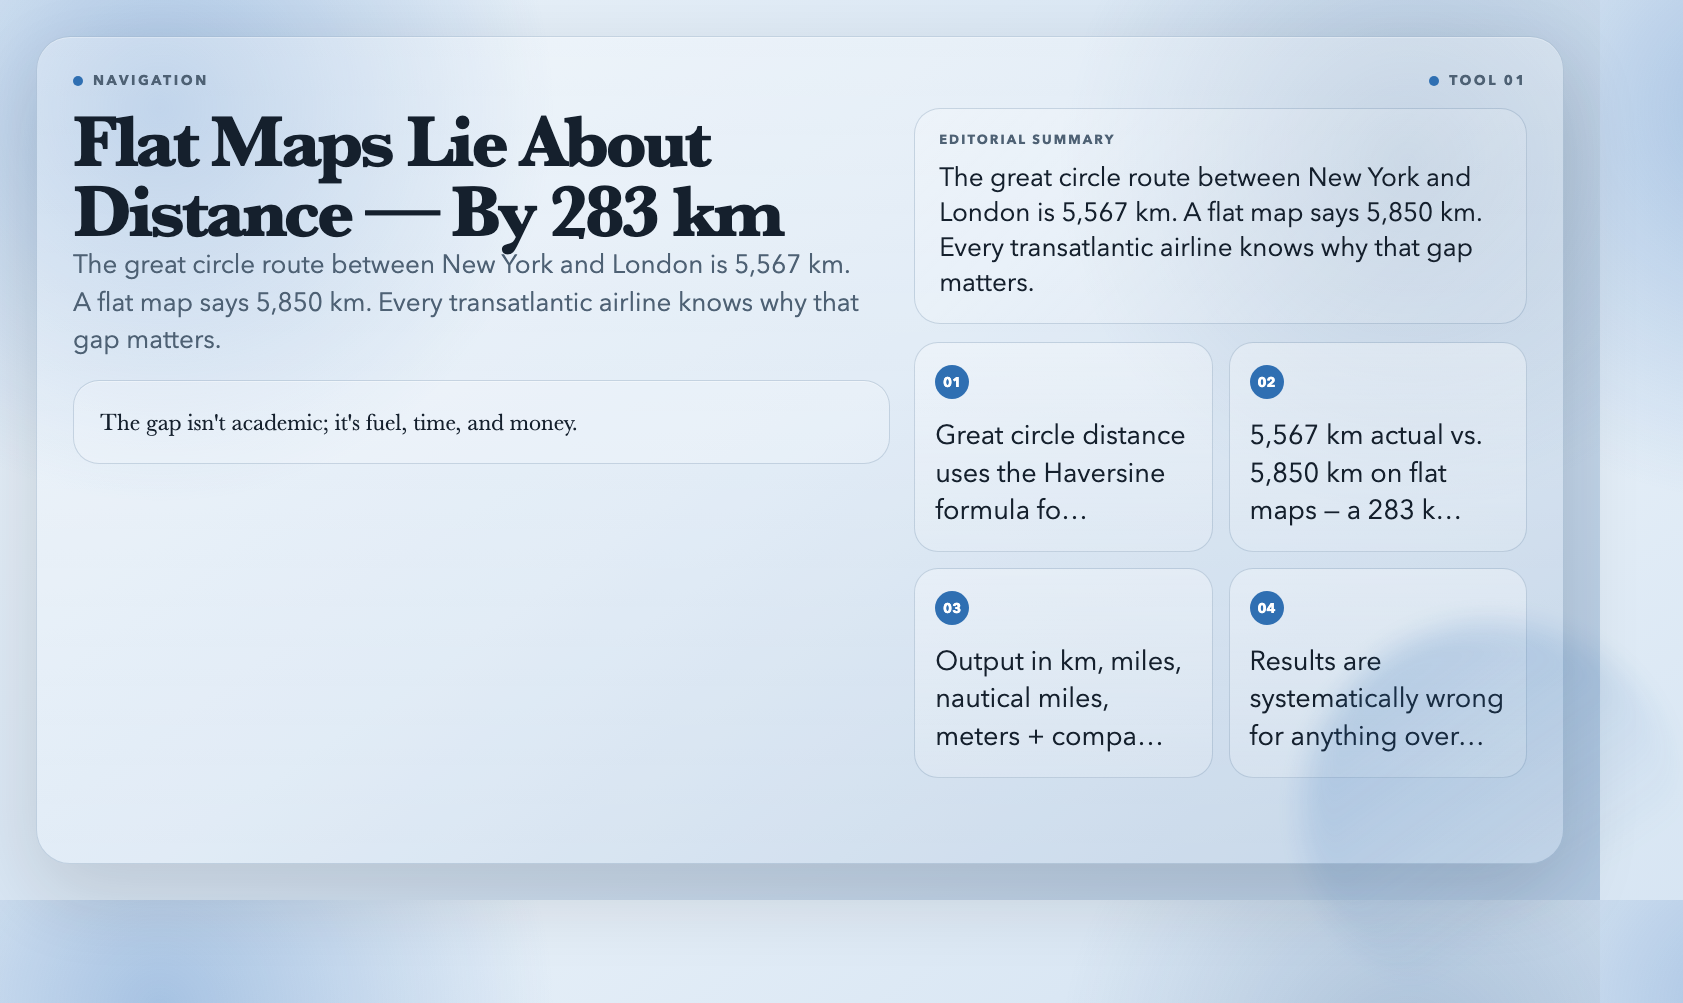
Task: Open the 'Great circle distance uses the Haversine' card
Action: (x=1063, y=447)
